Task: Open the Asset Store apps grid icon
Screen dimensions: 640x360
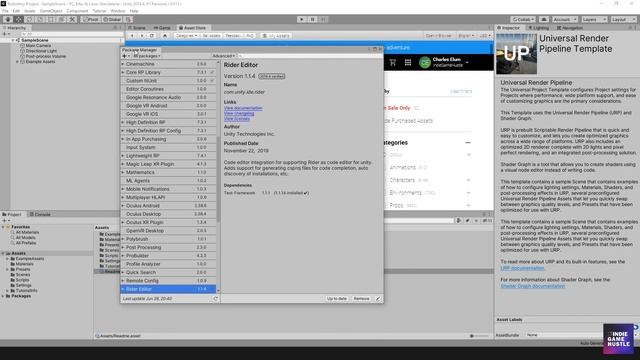Action: pos(408,62)
